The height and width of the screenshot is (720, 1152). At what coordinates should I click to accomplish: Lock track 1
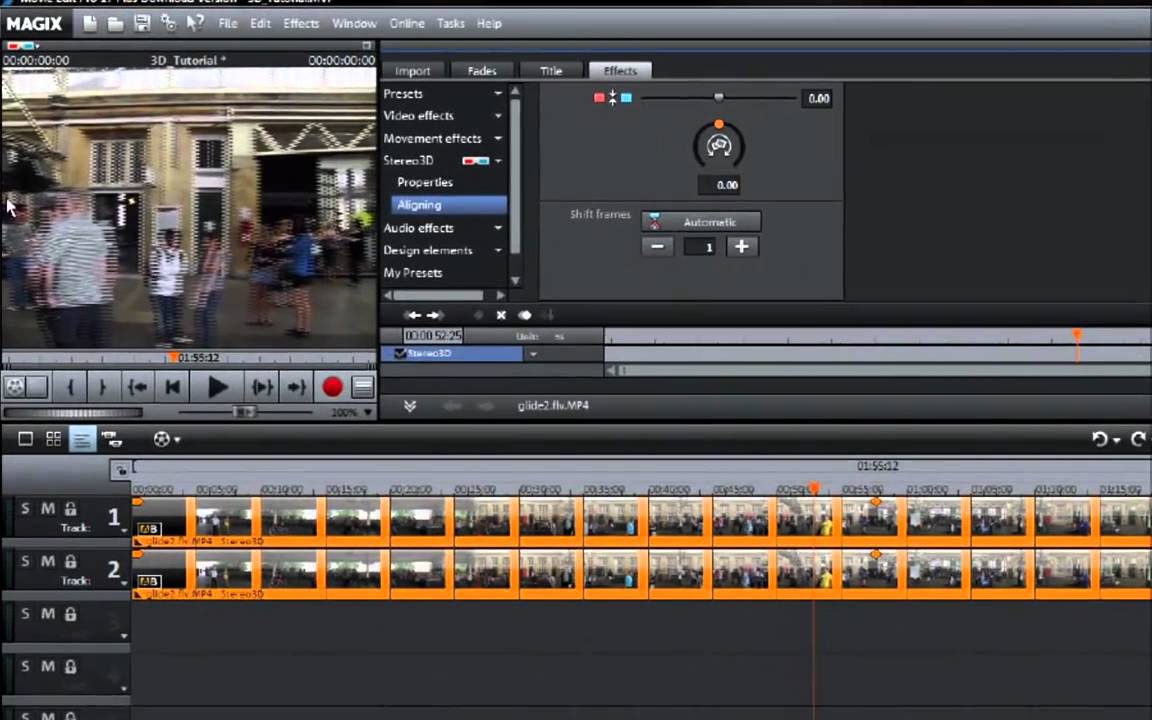(71, 508)
